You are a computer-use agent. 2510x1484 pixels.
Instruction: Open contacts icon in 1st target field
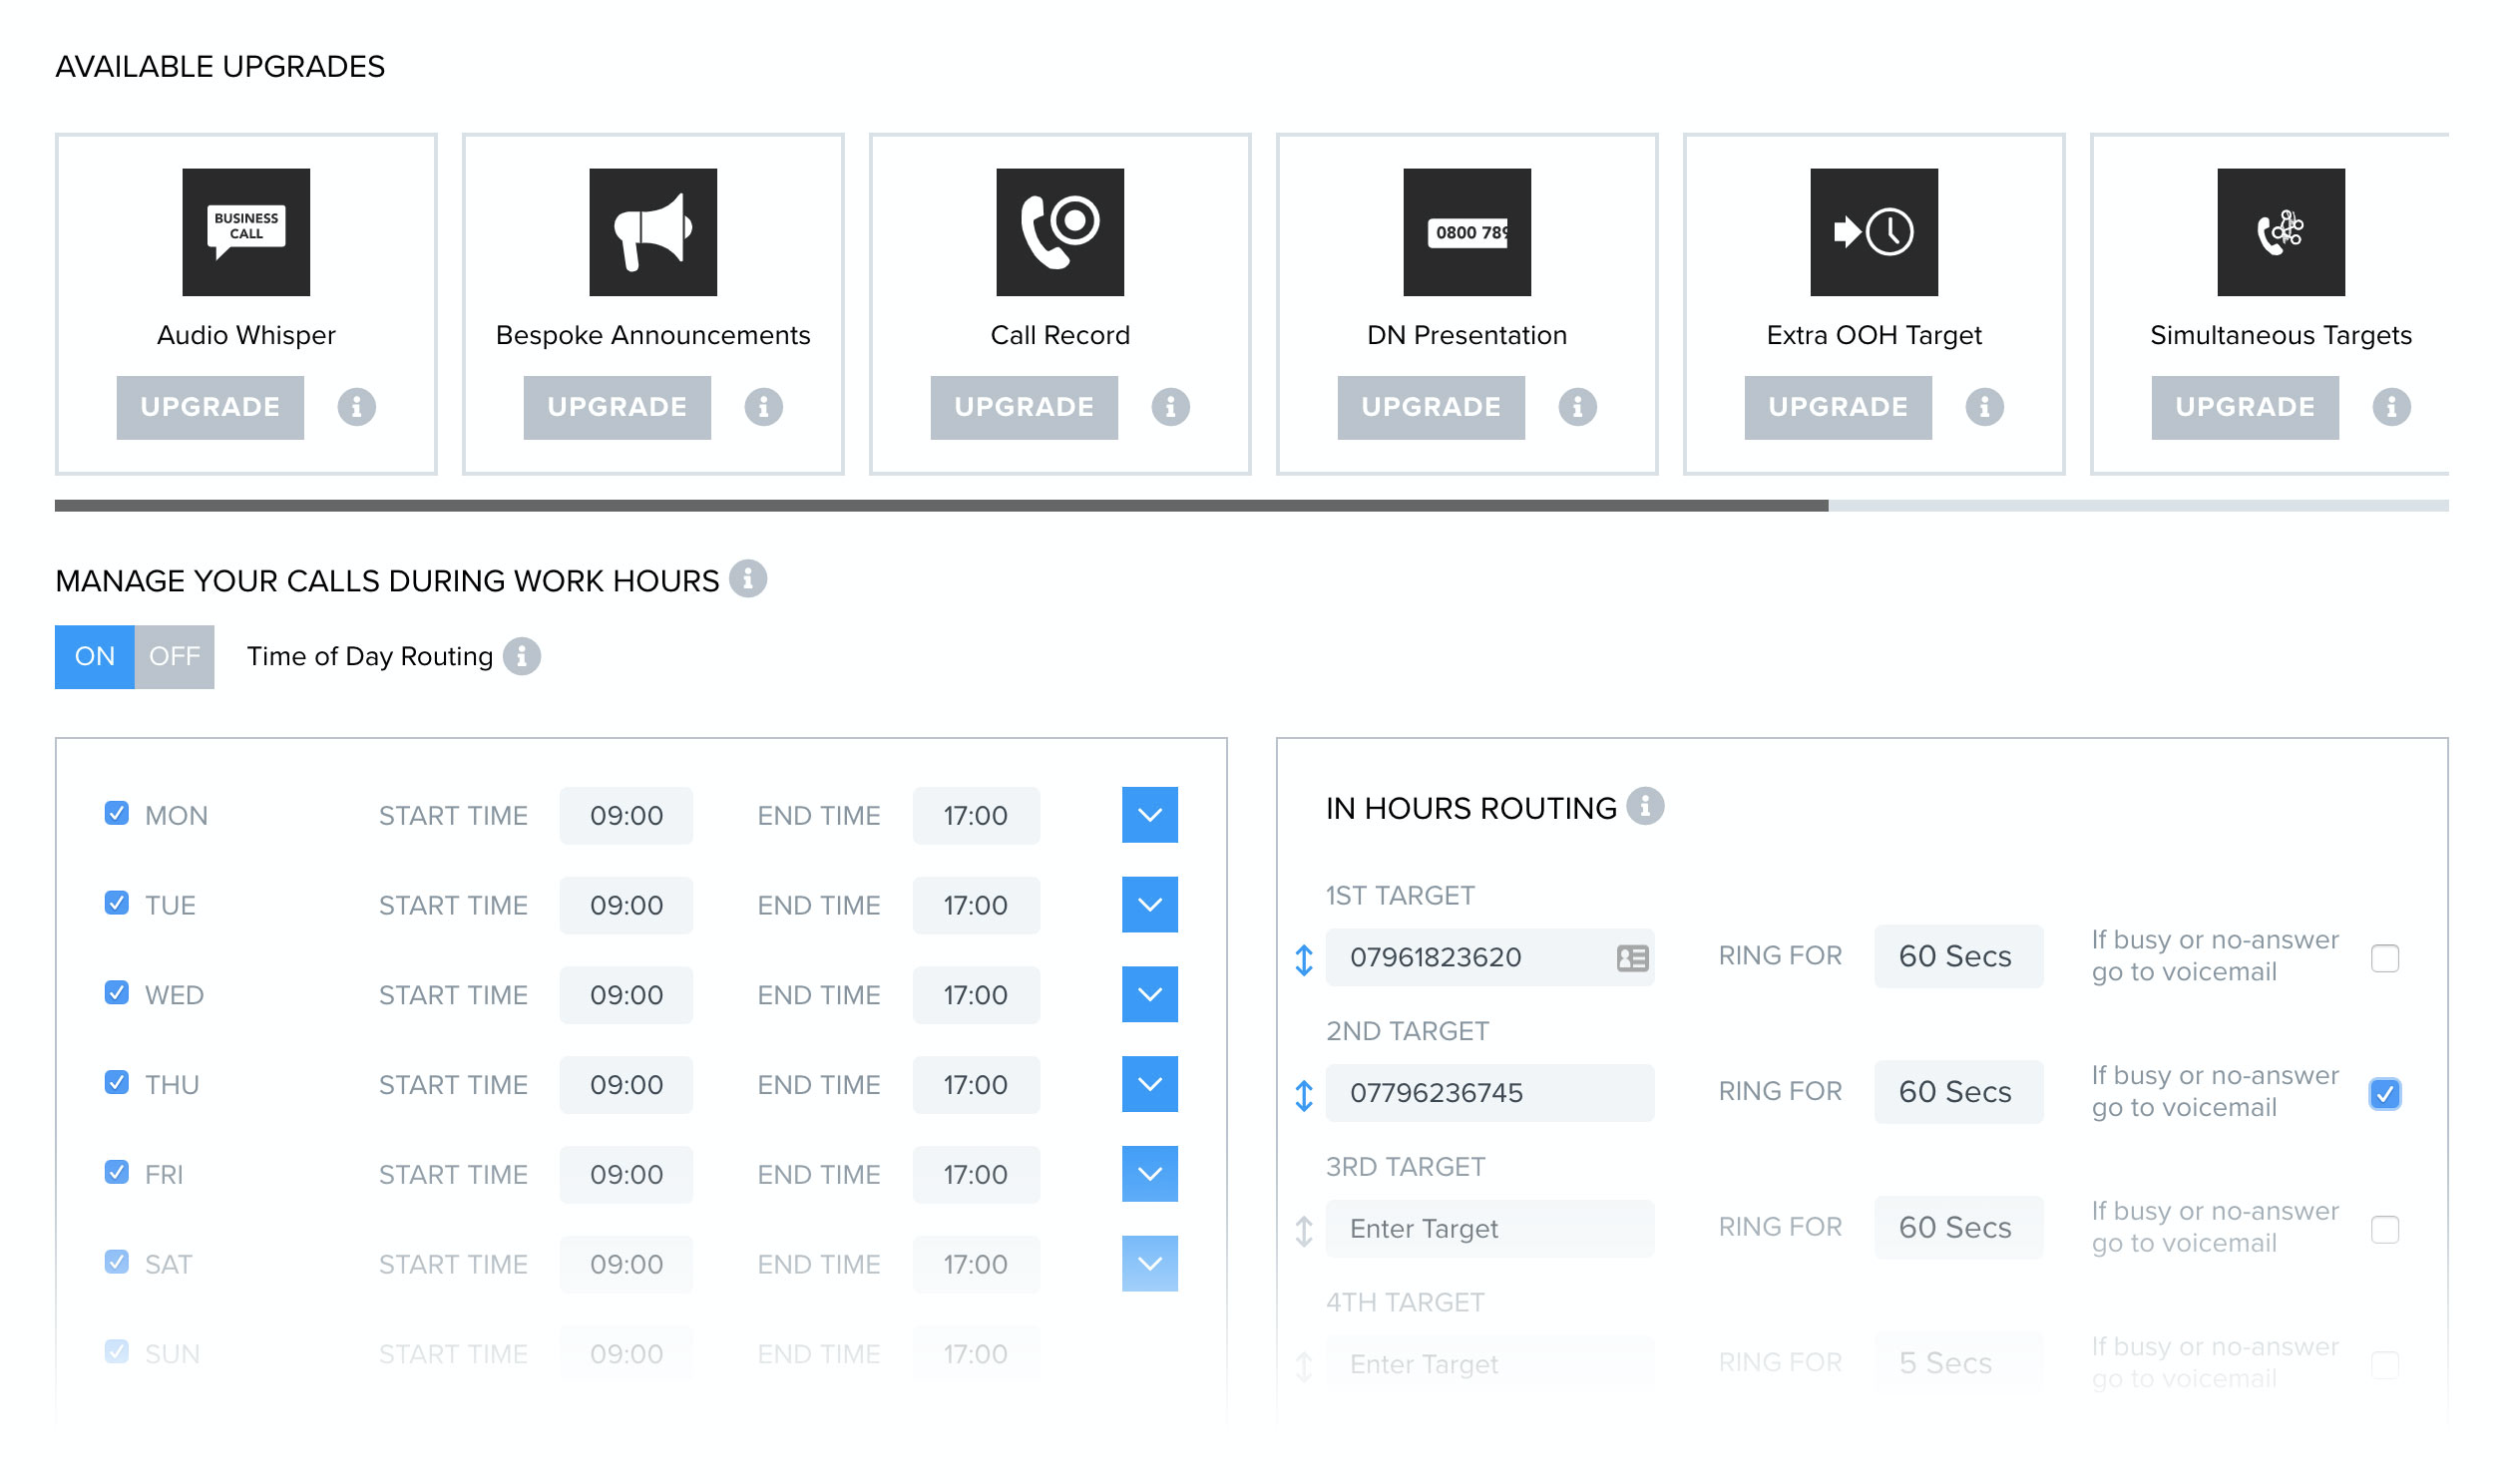pyautogui.click(x=1632, y=959)
